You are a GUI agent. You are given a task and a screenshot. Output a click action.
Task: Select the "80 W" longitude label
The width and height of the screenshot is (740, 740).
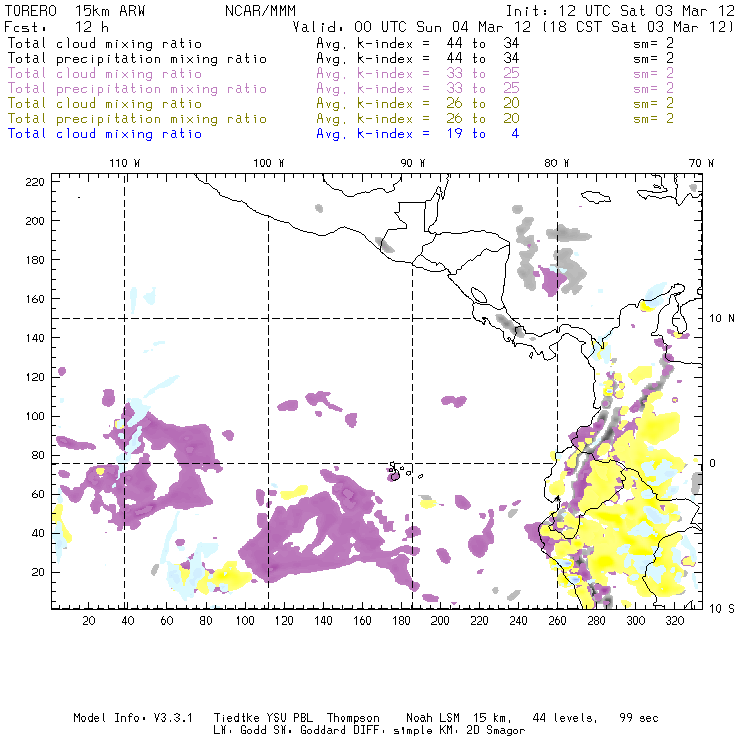(x=557, y=163)
